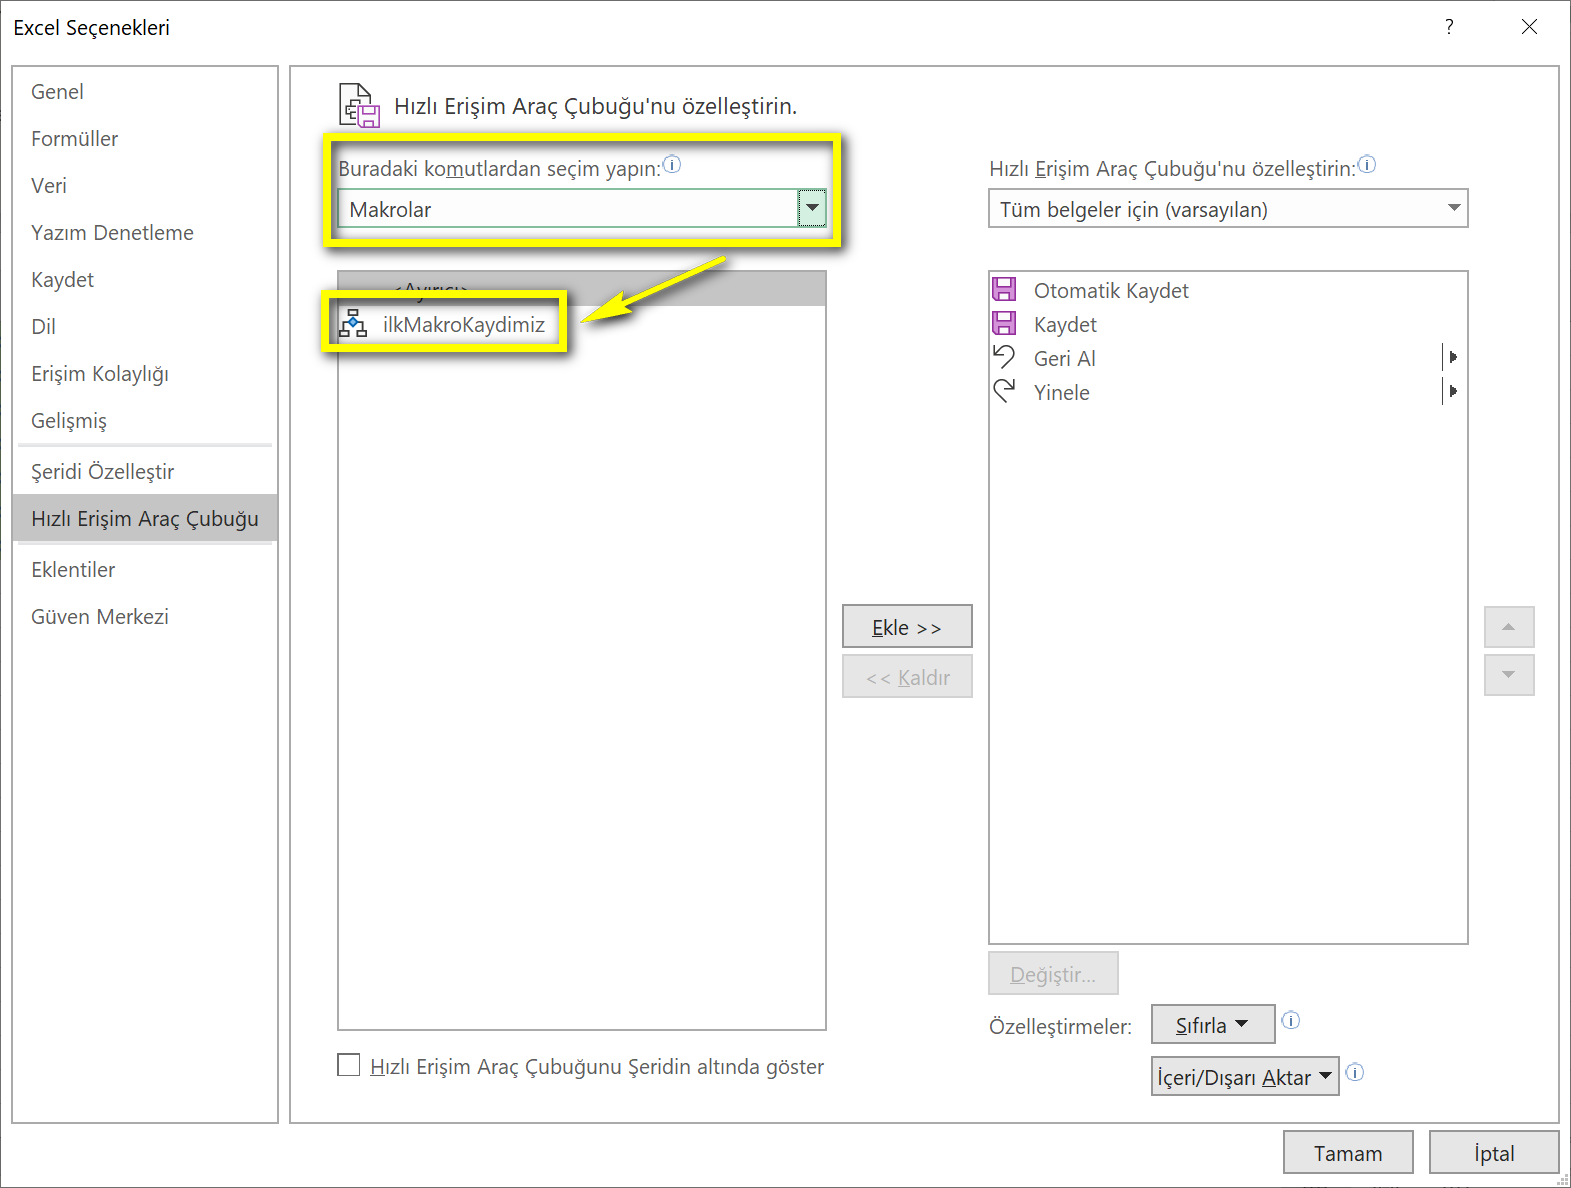1571x1188 pixels.
Task: Open Yazım Denetleme settings
Action: [x=145, y=233]
